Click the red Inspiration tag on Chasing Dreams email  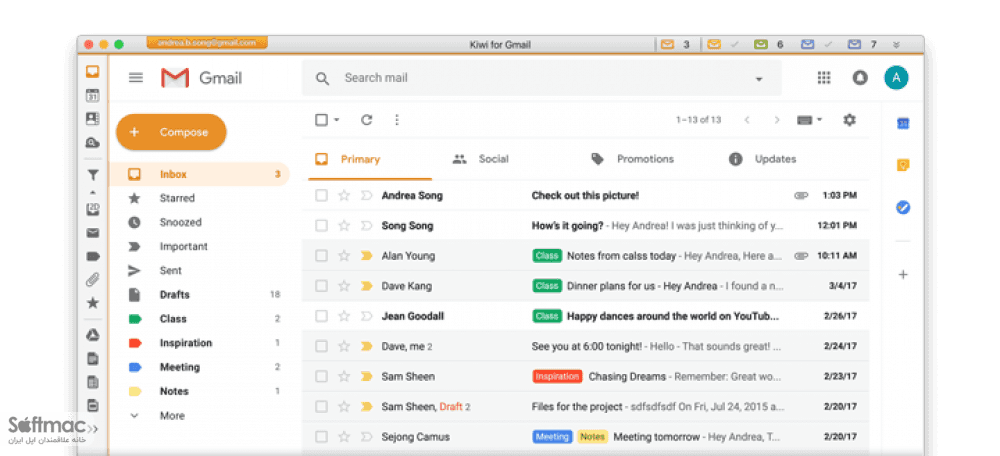pos(557,377)
